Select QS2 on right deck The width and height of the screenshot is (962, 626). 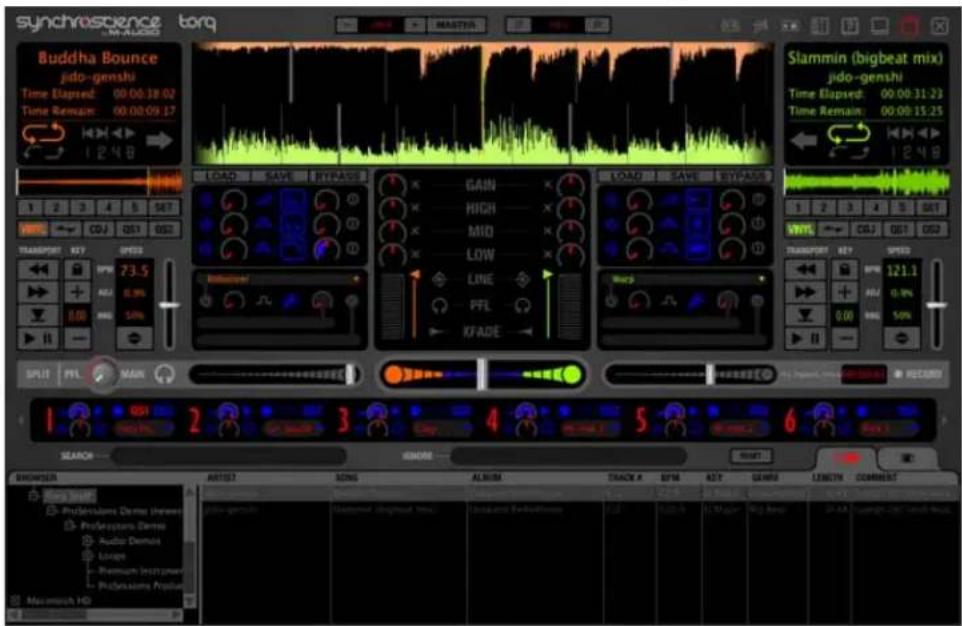(x=931, y=230)
